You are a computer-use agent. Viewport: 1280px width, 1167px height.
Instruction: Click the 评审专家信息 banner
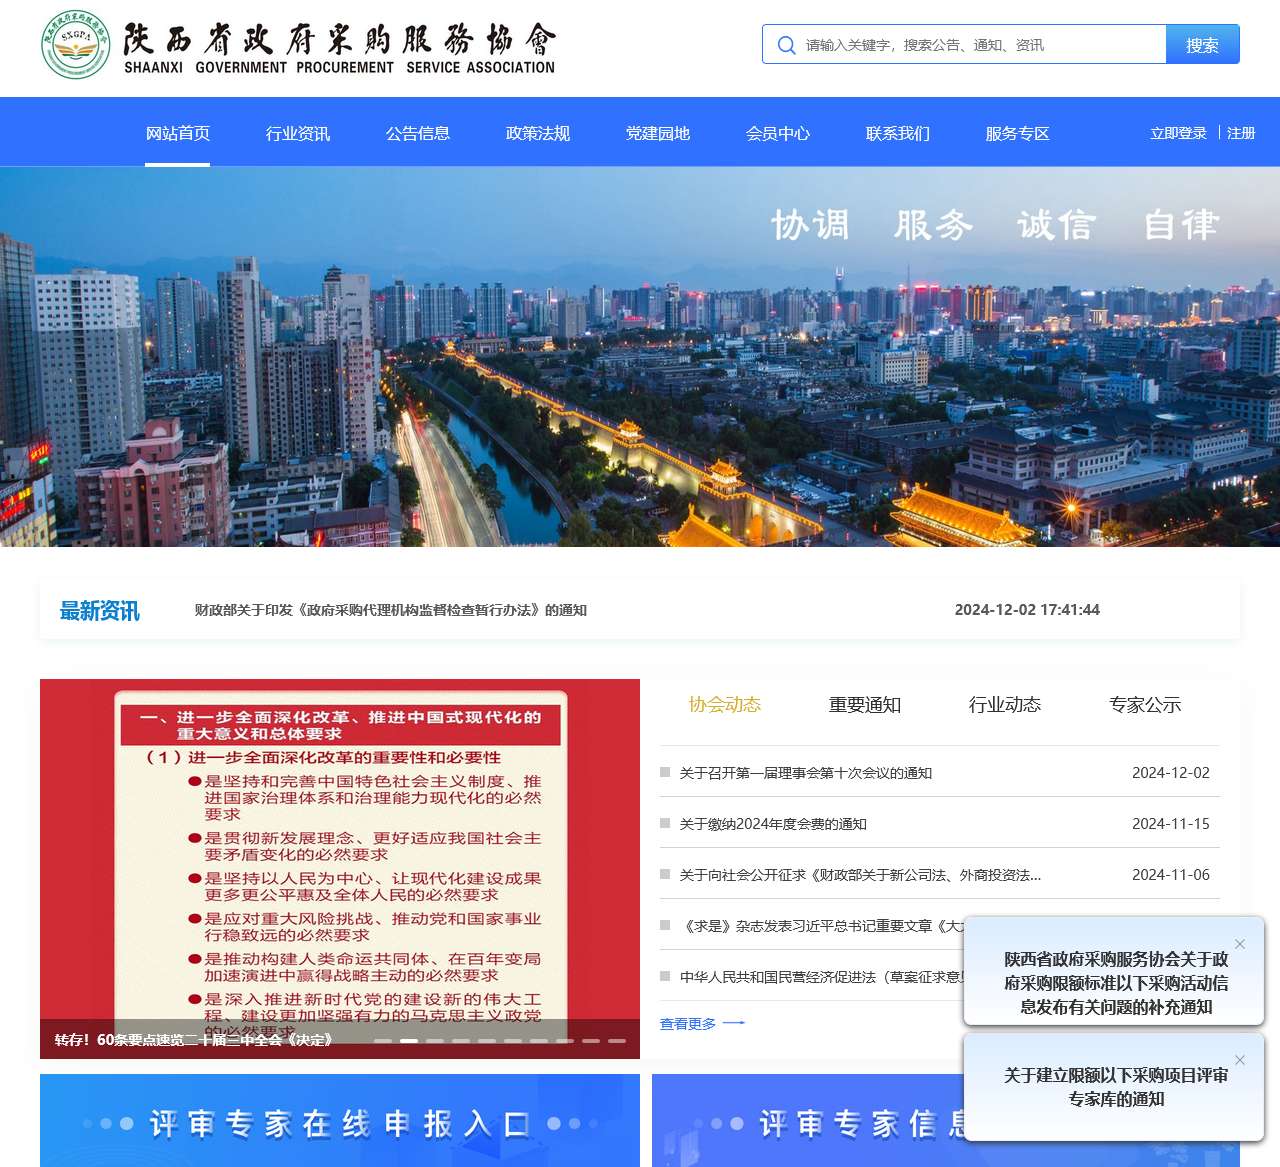click(808, 1120)
